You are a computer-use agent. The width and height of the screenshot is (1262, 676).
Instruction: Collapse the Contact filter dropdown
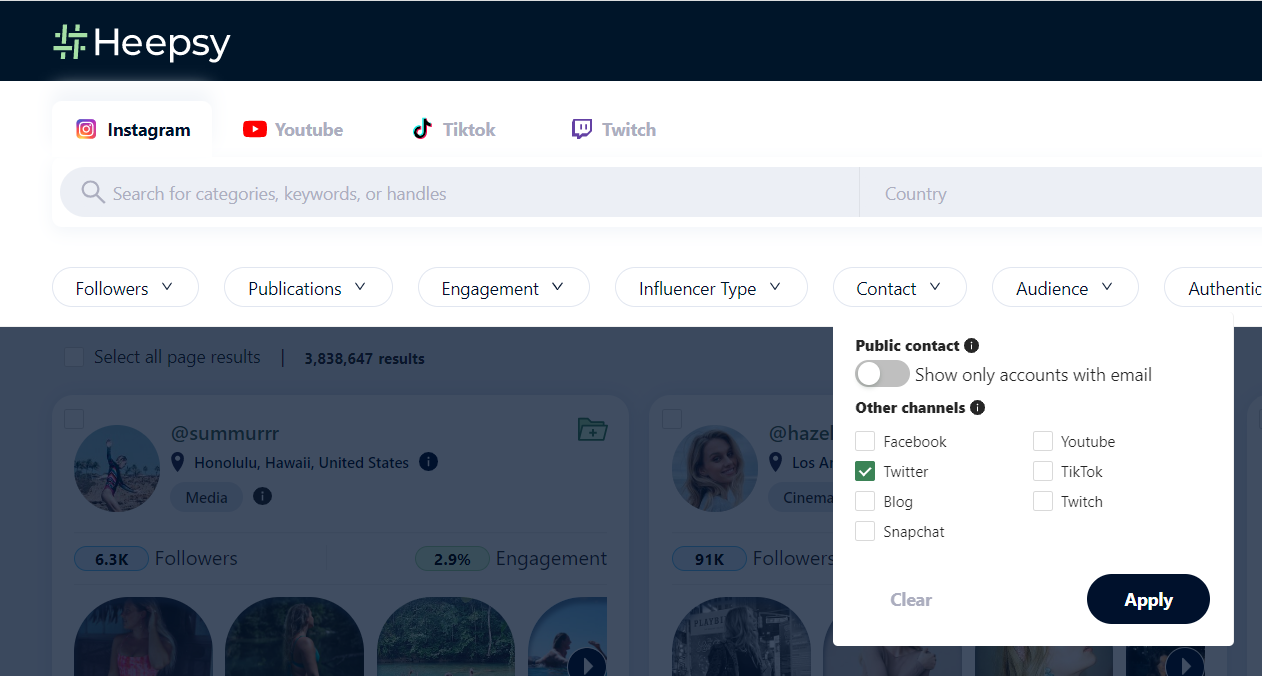tap(899, 287)
